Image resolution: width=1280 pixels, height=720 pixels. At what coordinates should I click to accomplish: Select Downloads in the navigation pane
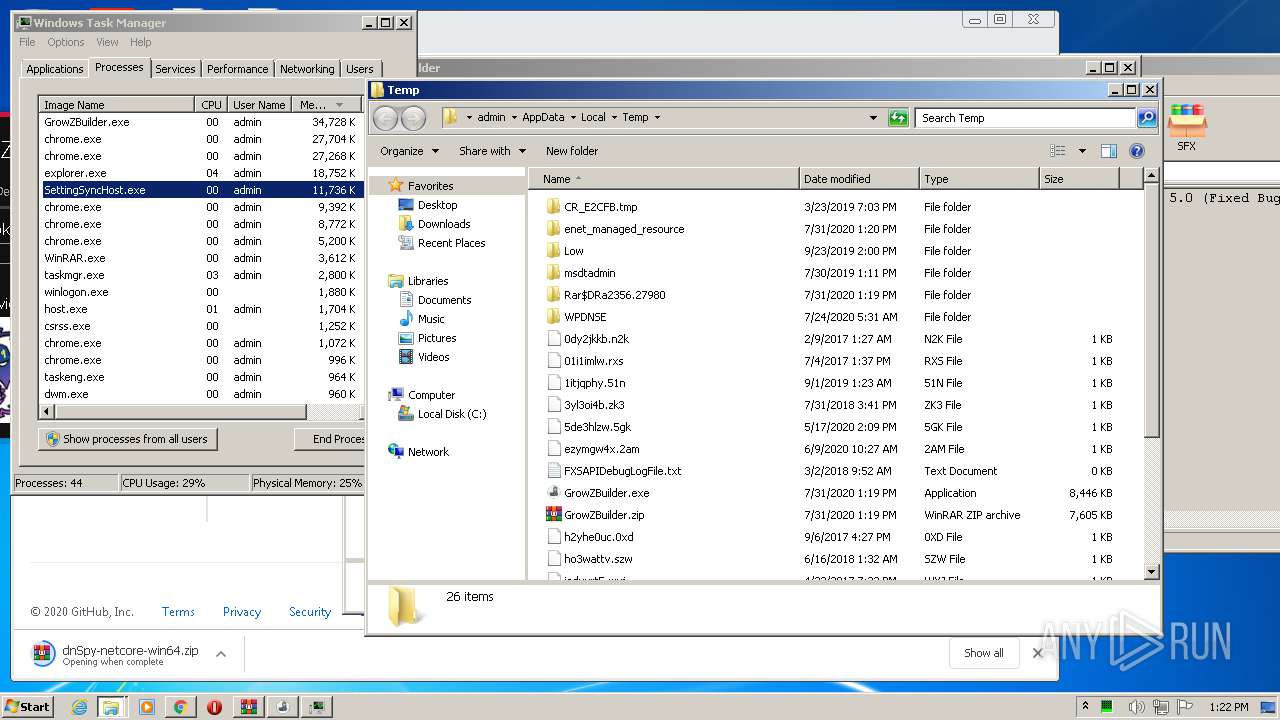(434, 224)
